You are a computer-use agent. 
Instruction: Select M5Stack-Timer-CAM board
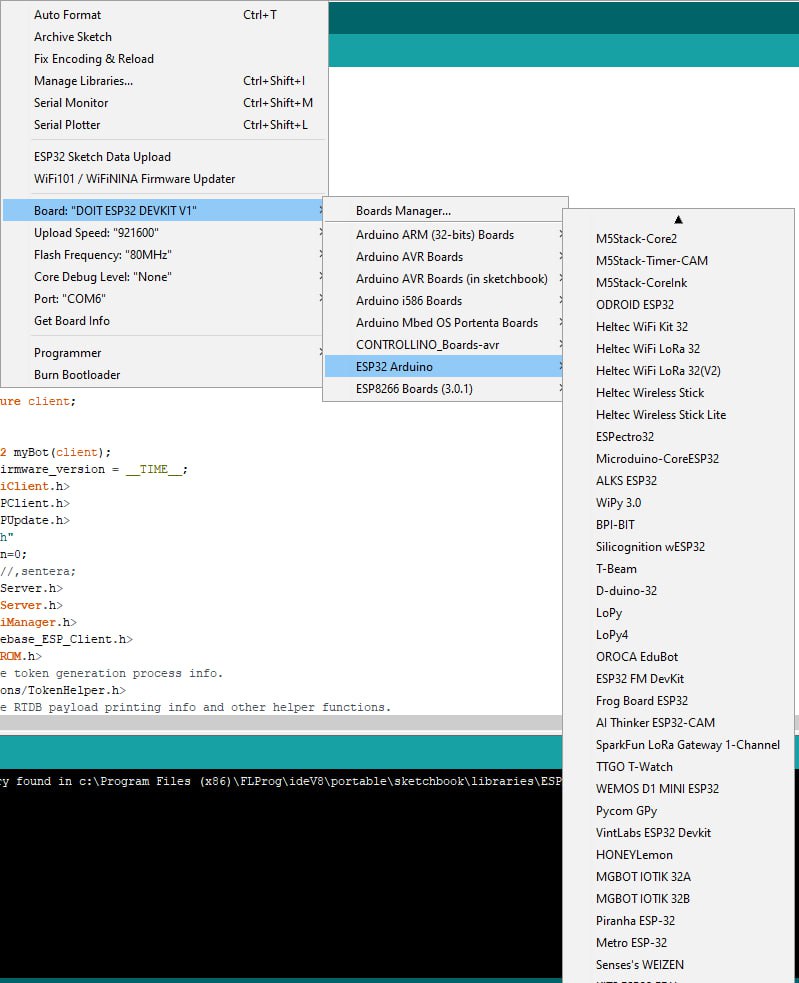679,261
